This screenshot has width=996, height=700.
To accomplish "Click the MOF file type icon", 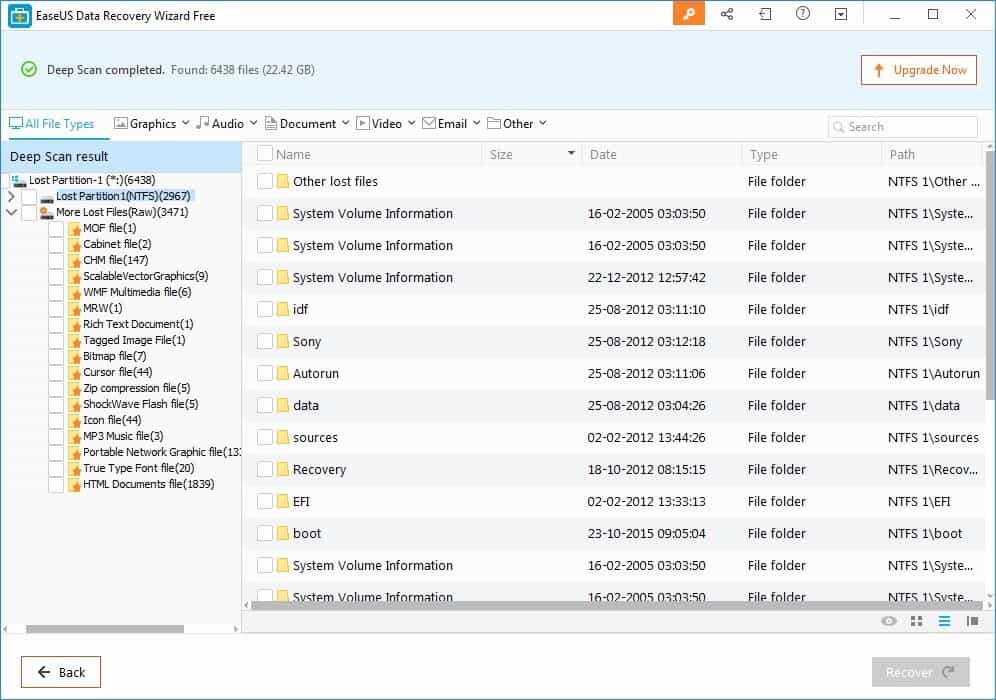I will (x=74, y=229).
